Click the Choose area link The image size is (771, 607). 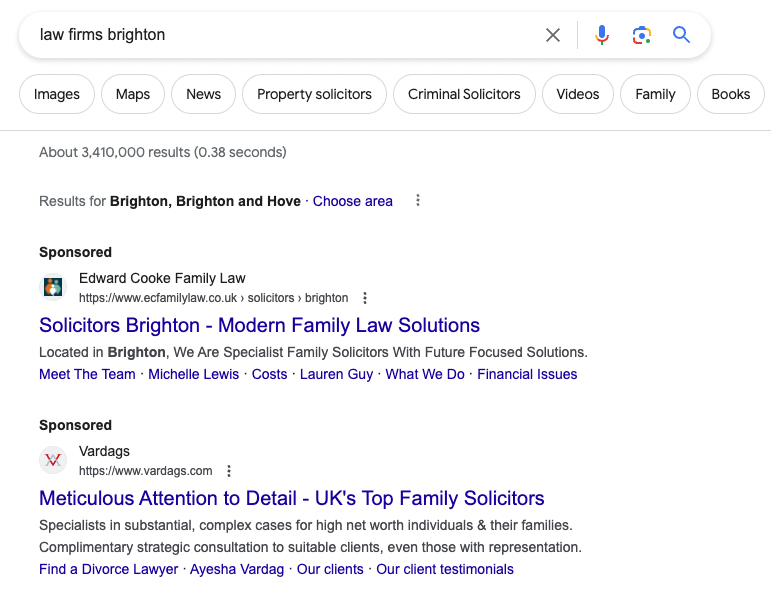click(x=353, y=201)
